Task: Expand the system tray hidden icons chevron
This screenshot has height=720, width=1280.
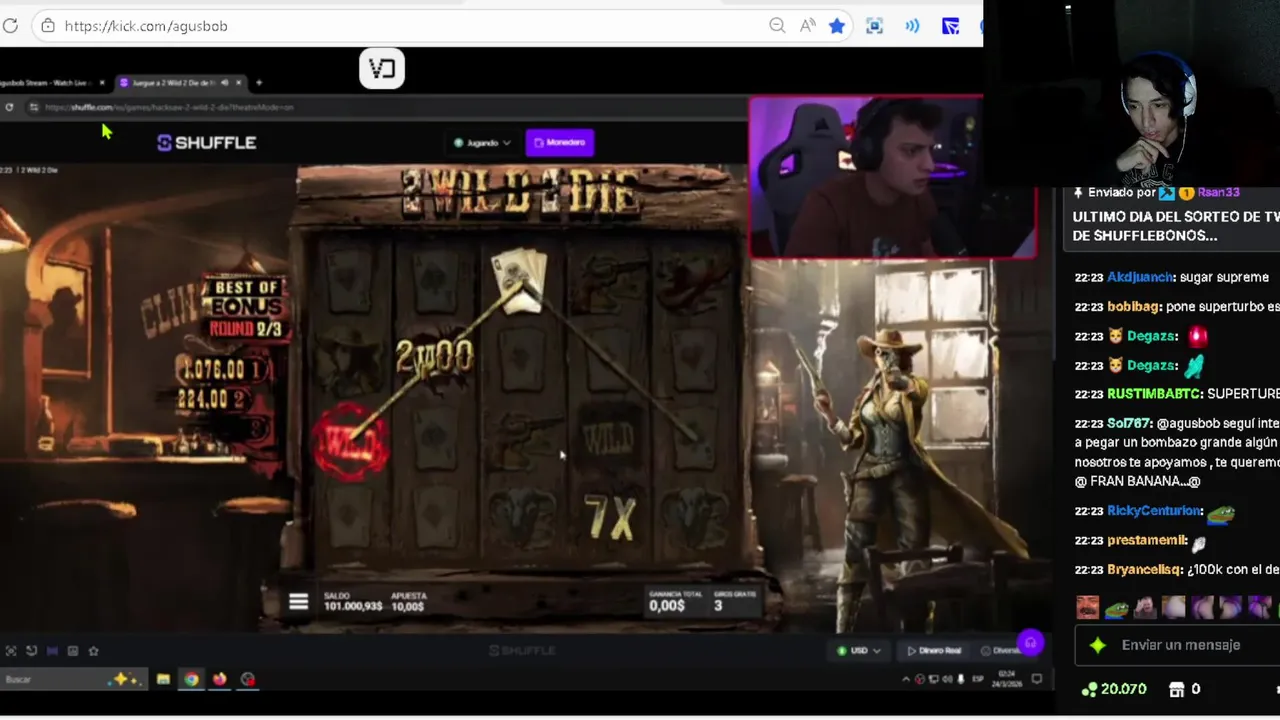Action: tap(906, 679)
